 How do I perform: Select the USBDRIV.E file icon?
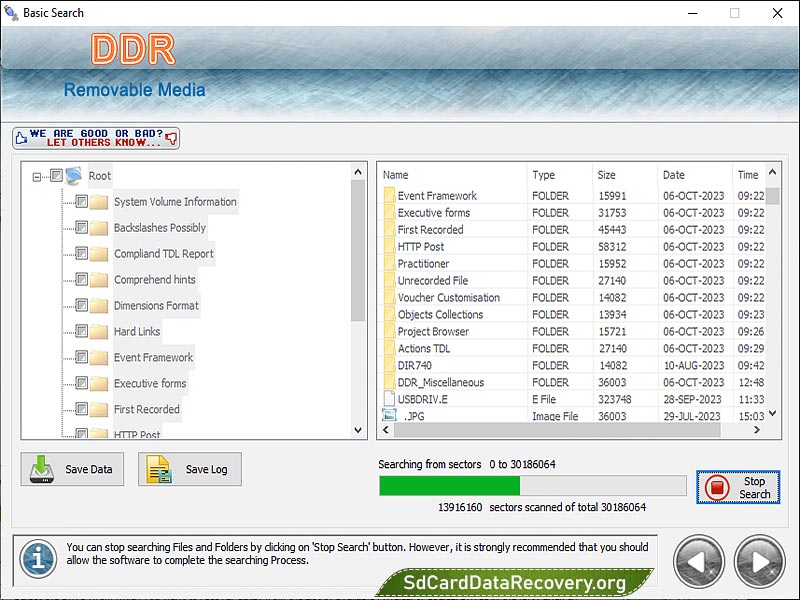click(x=388, y=399)
